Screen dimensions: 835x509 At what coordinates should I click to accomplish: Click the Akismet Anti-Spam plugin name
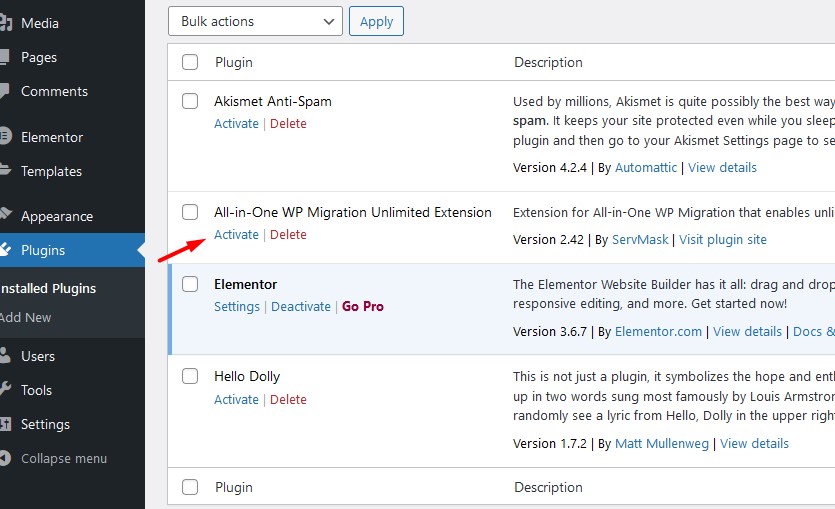pos(273,101)
